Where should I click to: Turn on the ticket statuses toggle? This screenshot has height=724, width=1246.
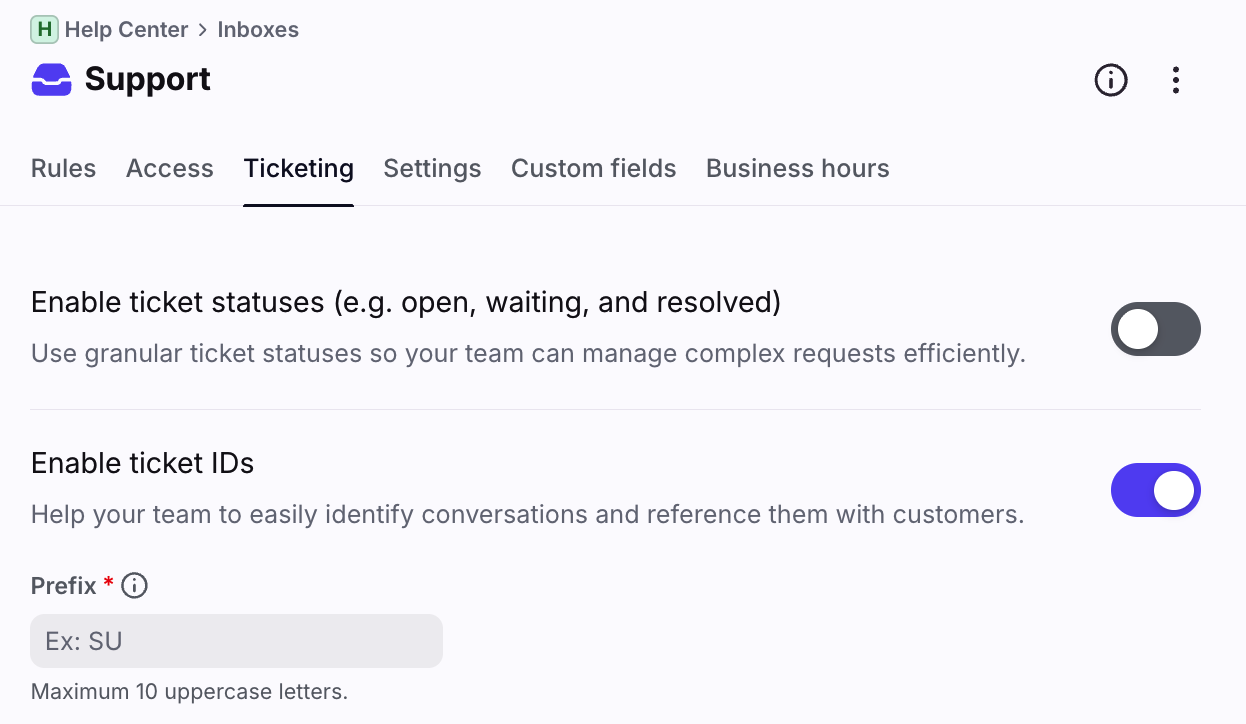pyautogui.click(x=1155, y=329)
